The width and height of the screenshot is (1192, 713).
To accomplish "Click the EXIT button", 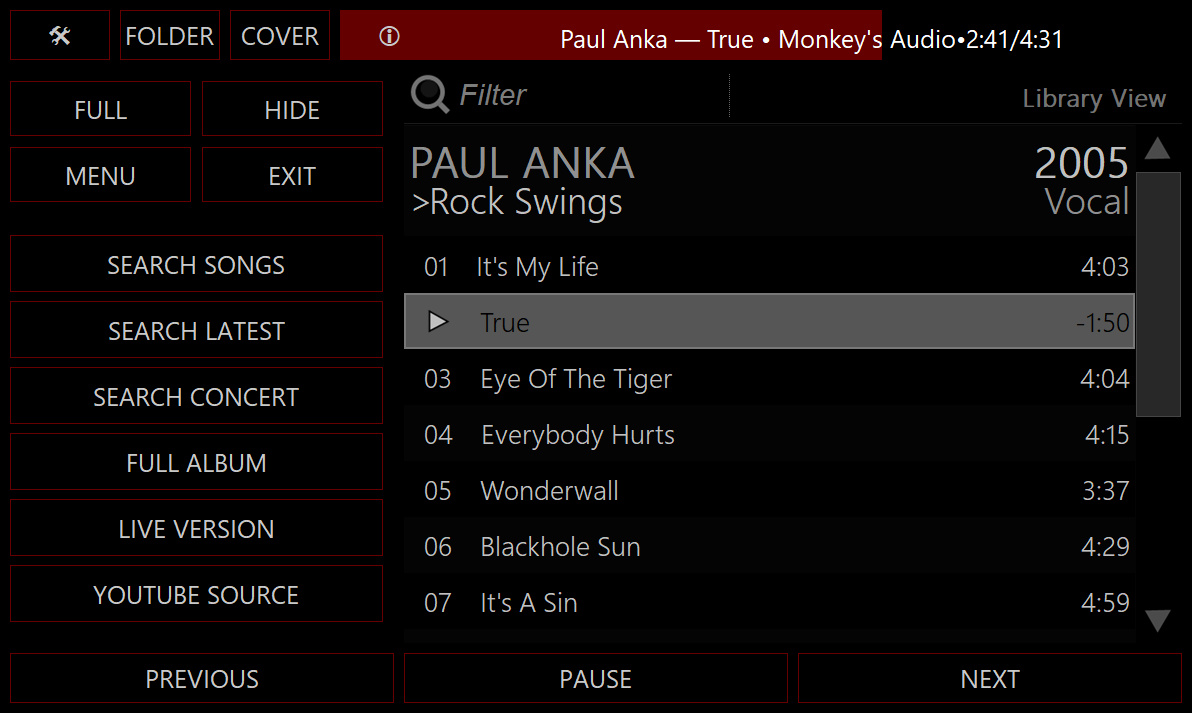I will [292, 176].
